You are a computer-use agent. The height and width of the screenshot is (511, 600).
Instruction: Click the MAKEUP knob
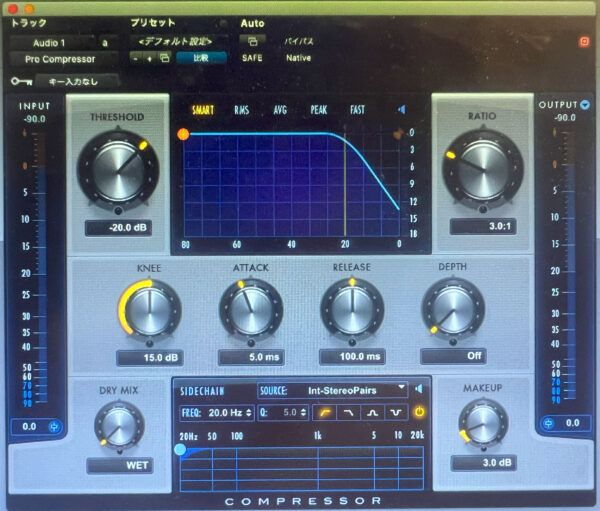(483, 424)
